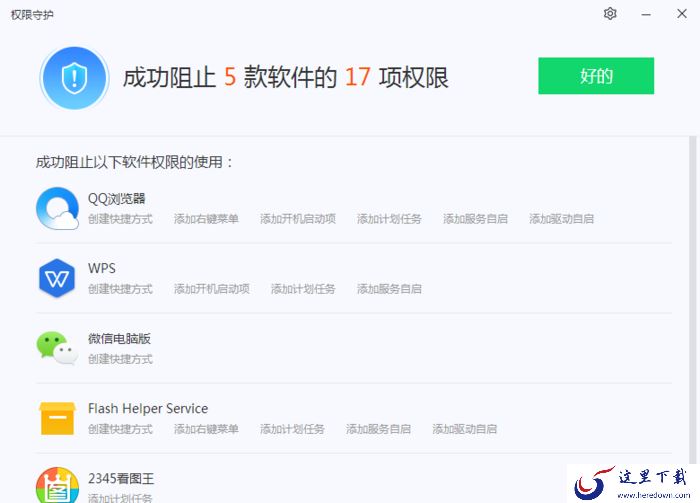The image size is (700, 503).
Task: Open settings via the gear icon
Action: point(610,14)
